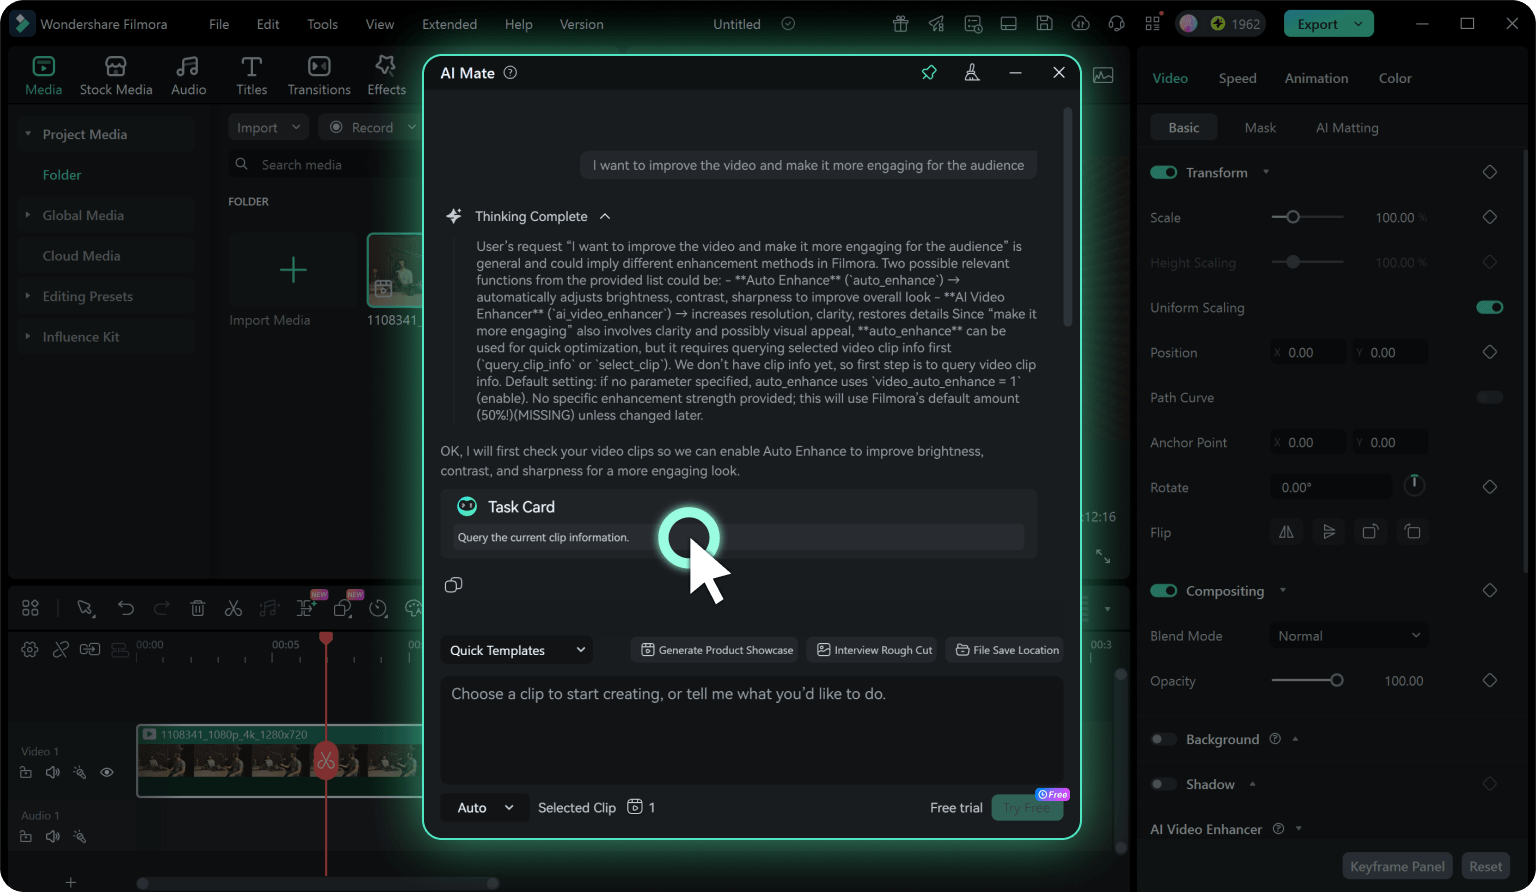The width and height of the screenshot is (1536, 892).
Task: Switch to the Speed tab
Action: (1237, 78)
